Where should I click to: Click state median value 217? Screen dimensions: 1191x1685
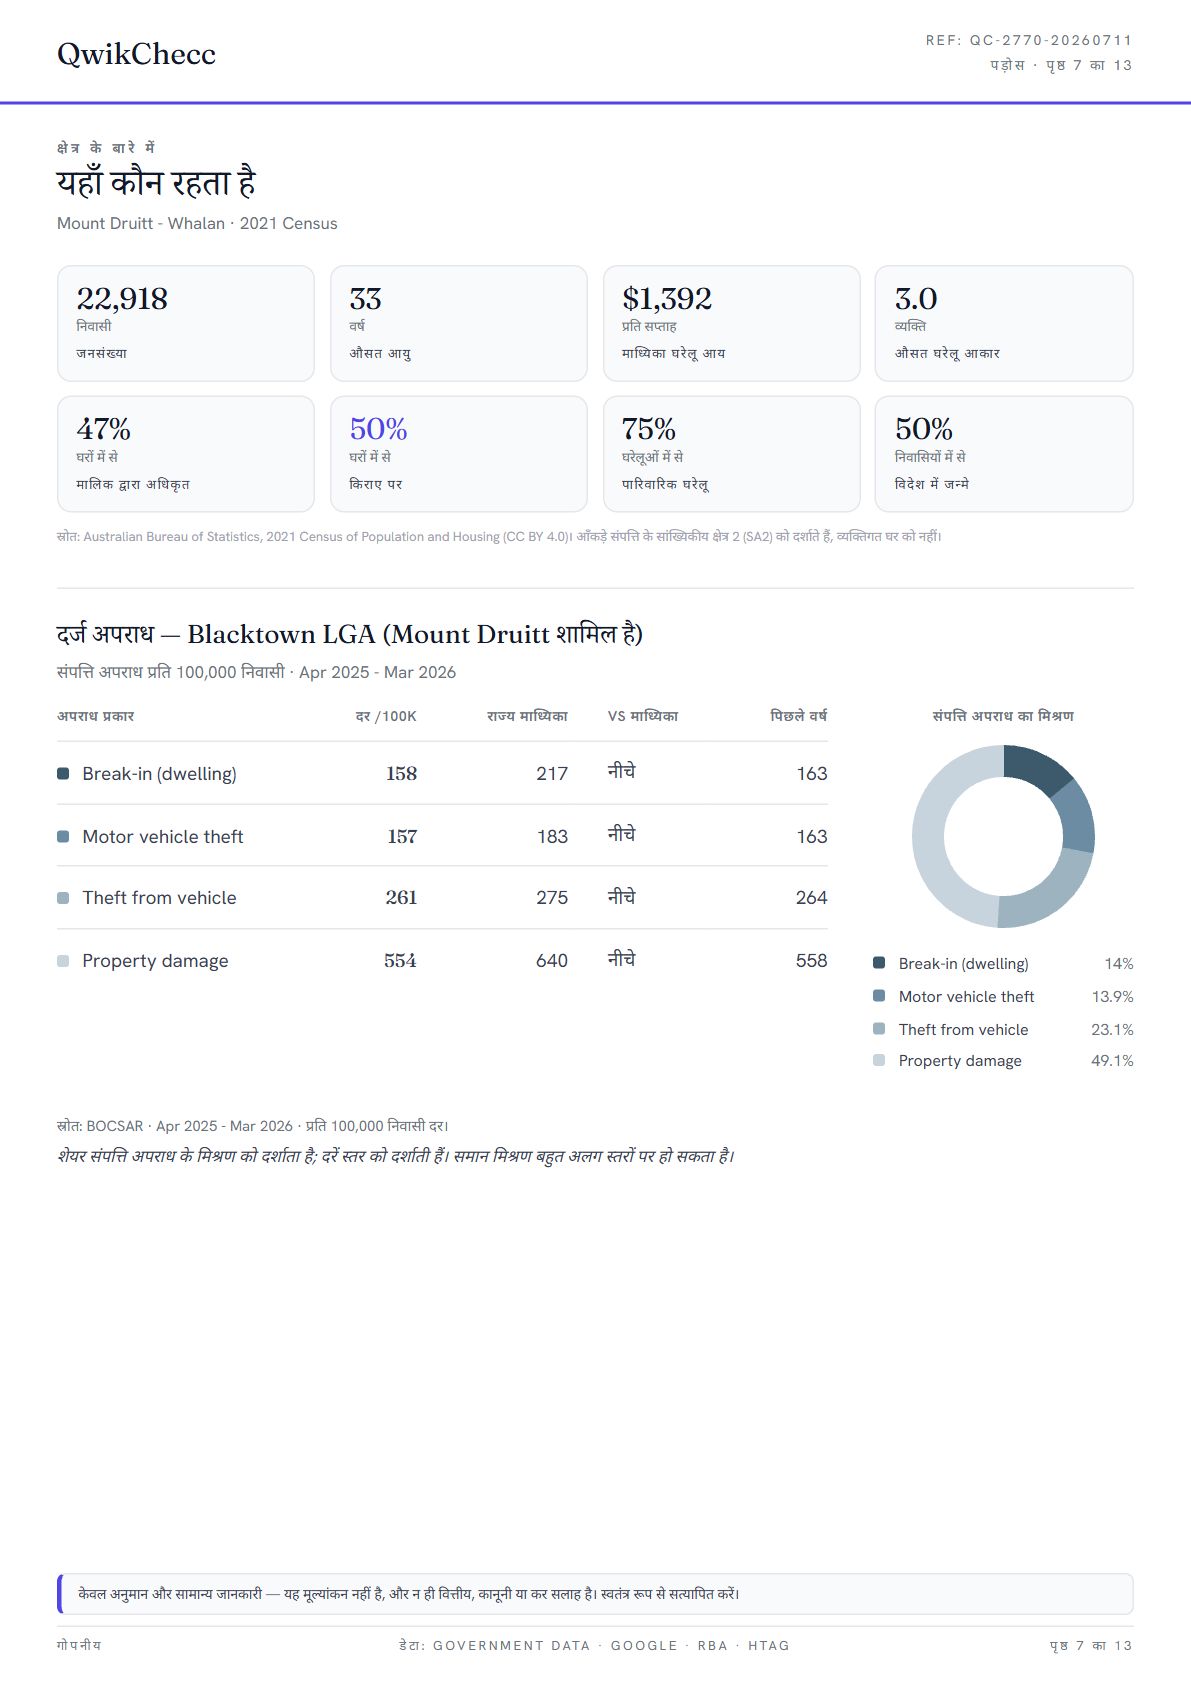(552, 774)
